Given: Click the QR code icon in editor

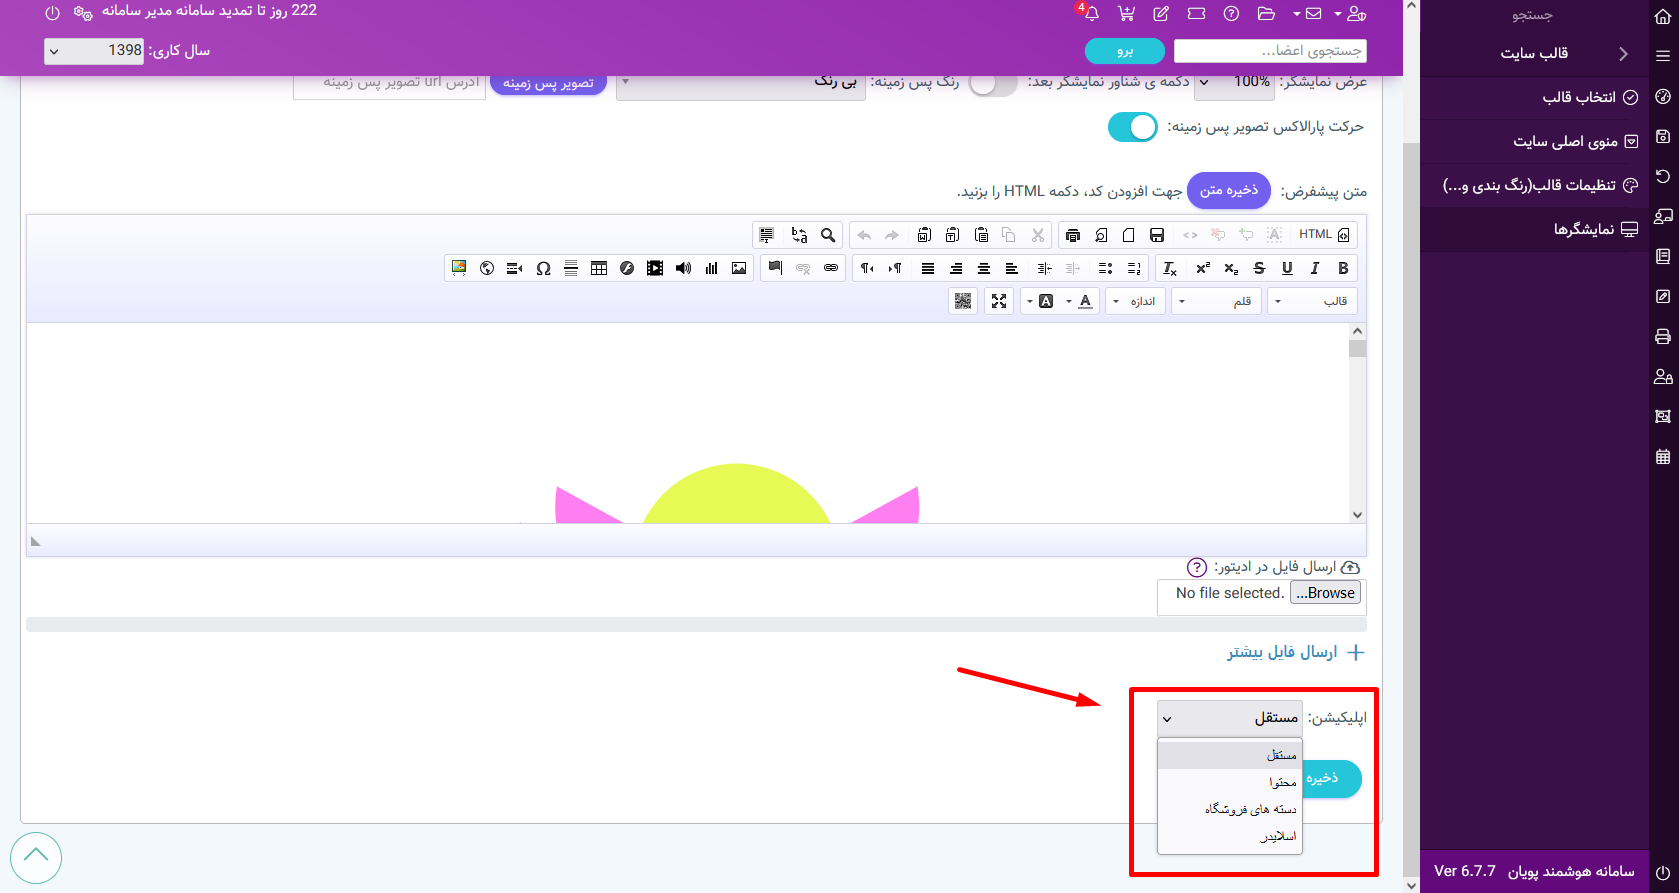Looking at the screenshot, I should point(963,301).
